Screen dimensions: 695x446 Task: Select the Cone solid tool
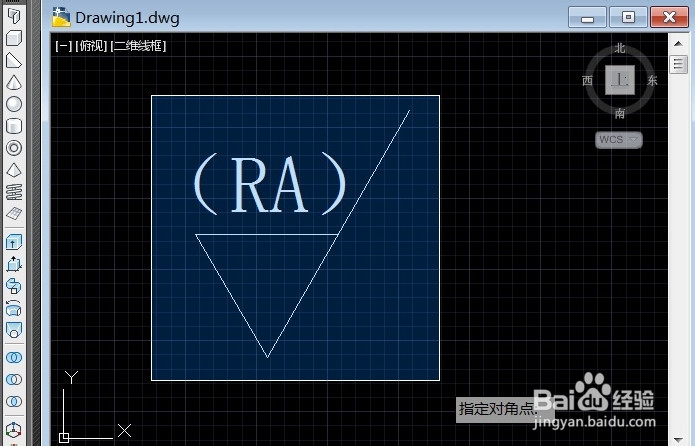14,82
